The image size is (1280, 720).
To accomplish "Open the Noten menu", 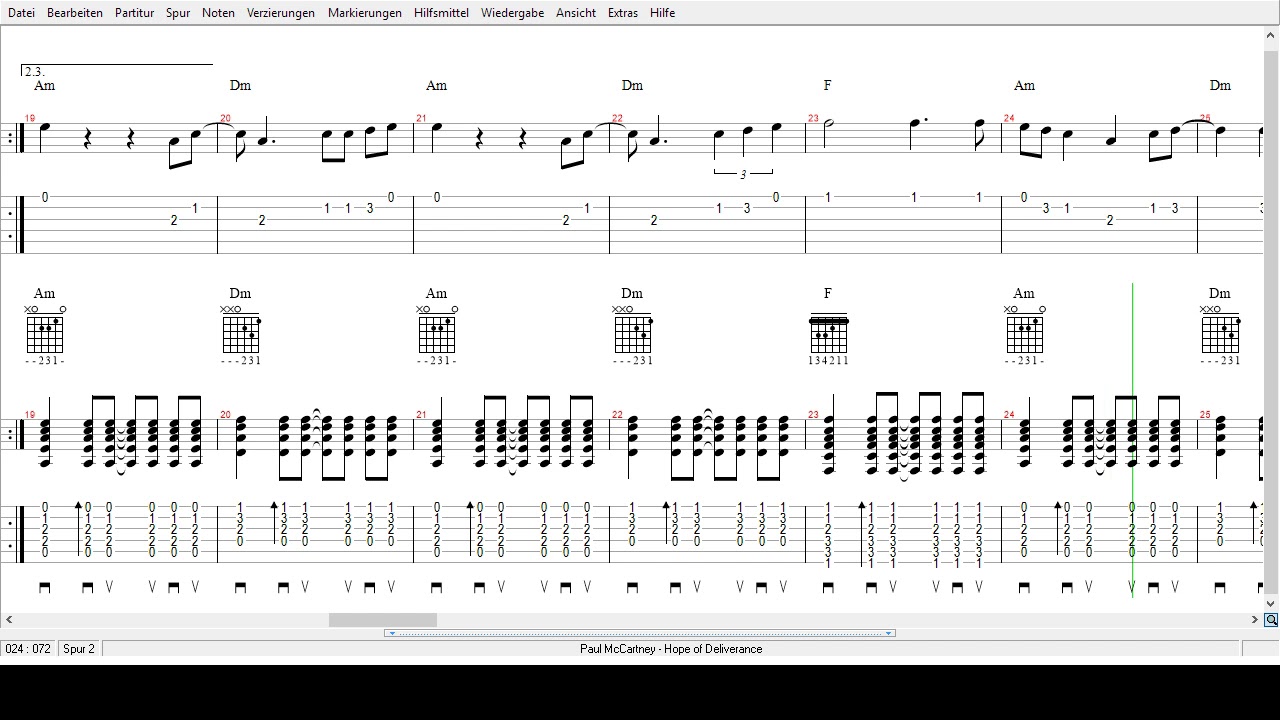I will (x=218, y=13).
